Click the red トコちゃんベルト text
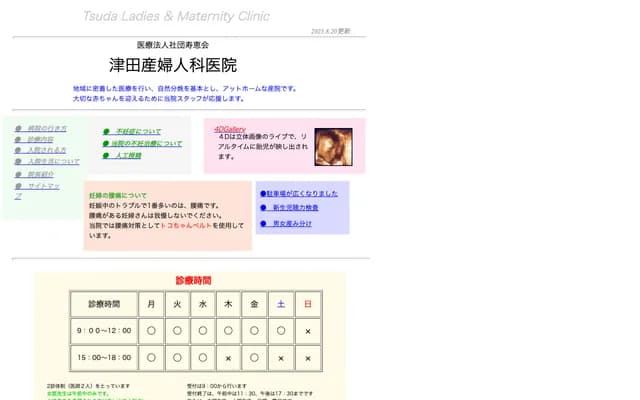640x400 pixels. pos(186,225)
